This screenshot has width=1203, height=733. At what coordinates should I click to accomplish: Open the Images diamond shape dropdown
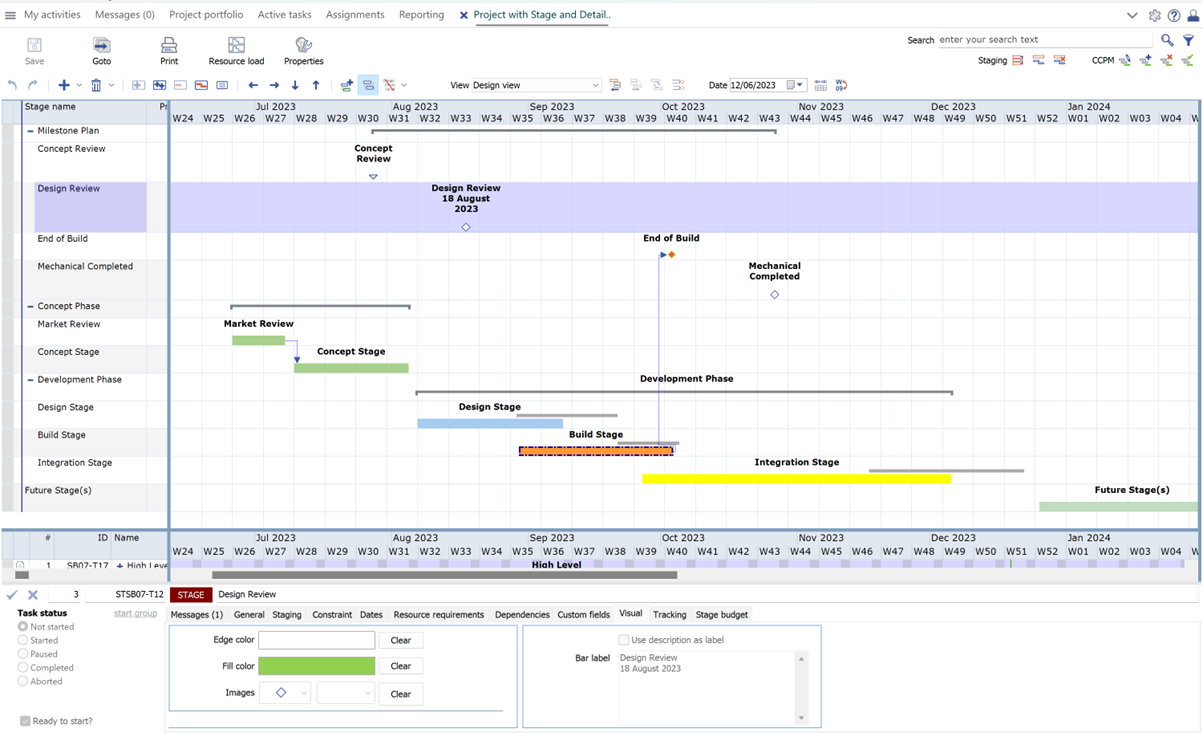285,693
